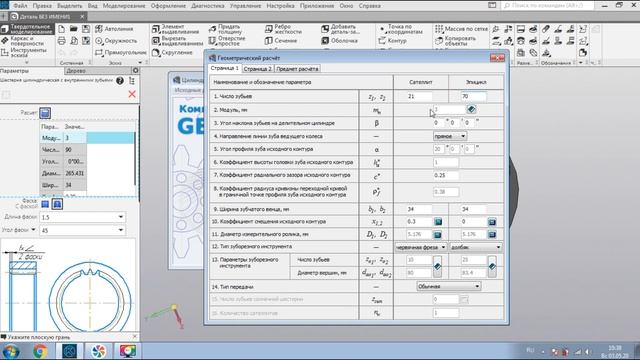Select the with-chamfer option icon under Фаска
This screenshot has width=640, height=360.
click(57, 204)
